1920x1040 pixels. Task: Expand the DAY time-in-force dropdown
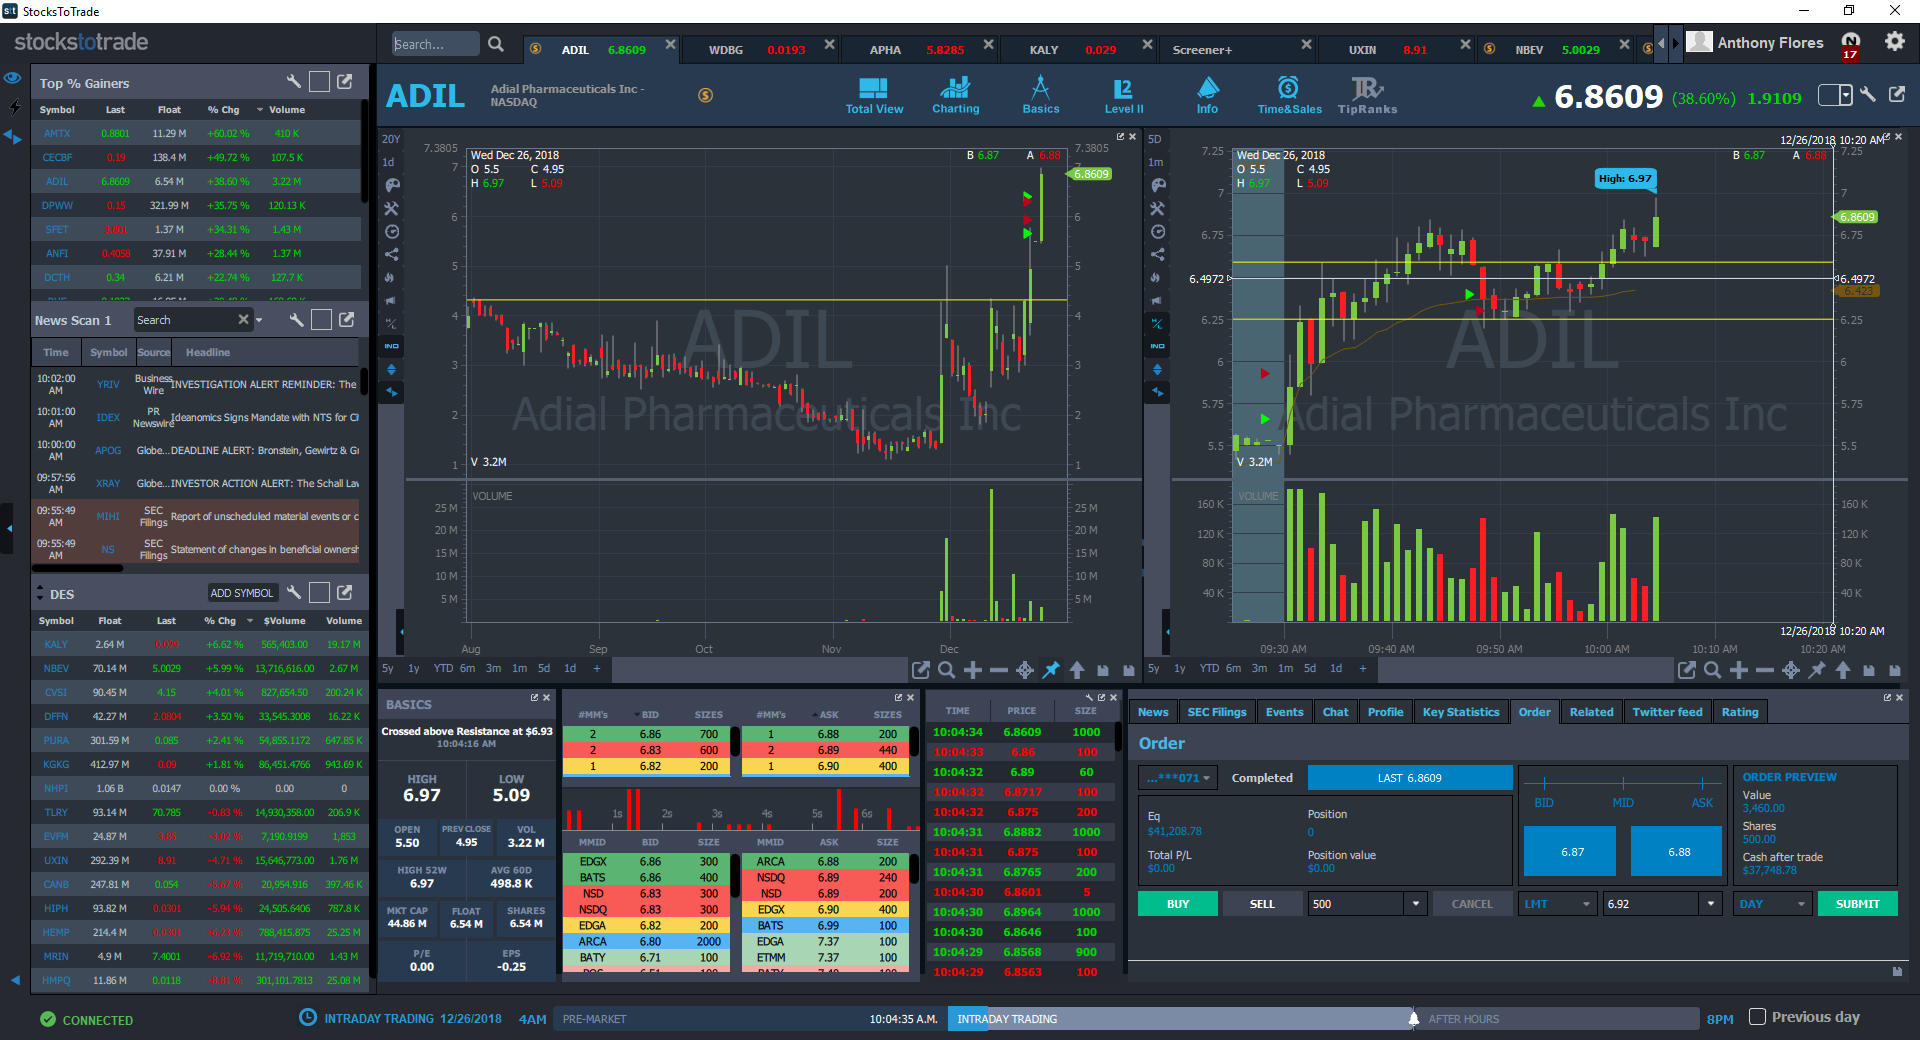coord(1774,904)
